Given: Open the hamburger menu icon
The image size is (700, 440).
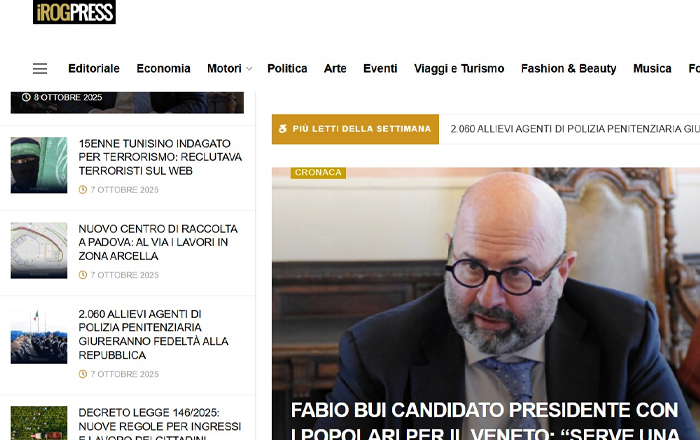Looking at the screenshot, I should coord(40,68).
